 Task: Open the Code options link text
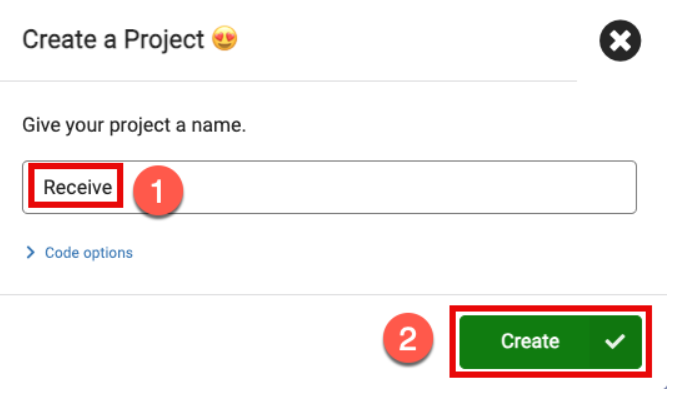pos(89,253)
